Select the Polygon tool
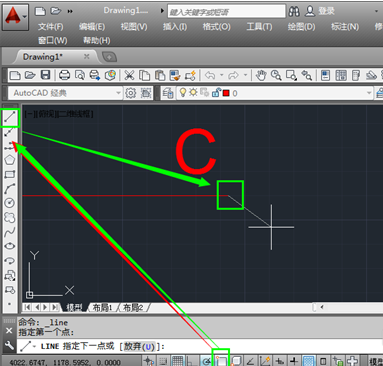Image resolution: width=383 pixels, height=366 pixels. click(10, 160)
